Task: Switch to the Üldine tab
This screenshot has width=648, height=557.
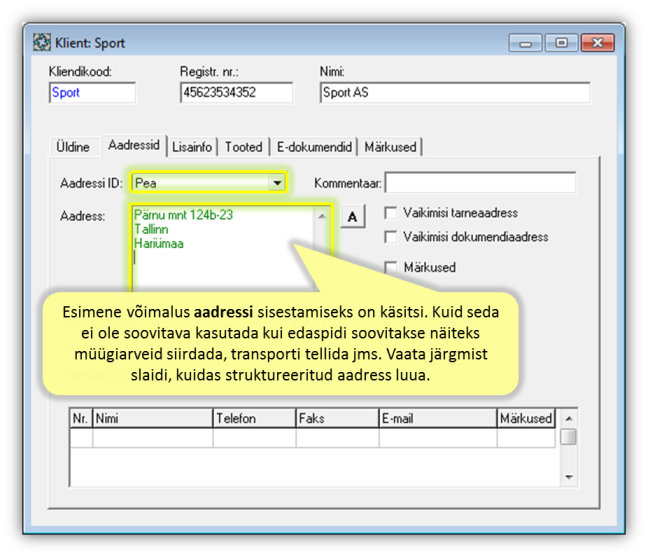Action: click(x=72, y=147)
